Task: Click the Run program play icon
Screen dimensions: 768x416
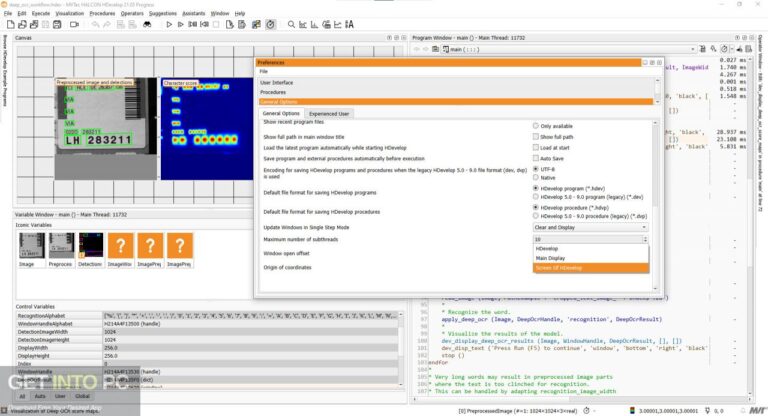Action: pos(169,24)
